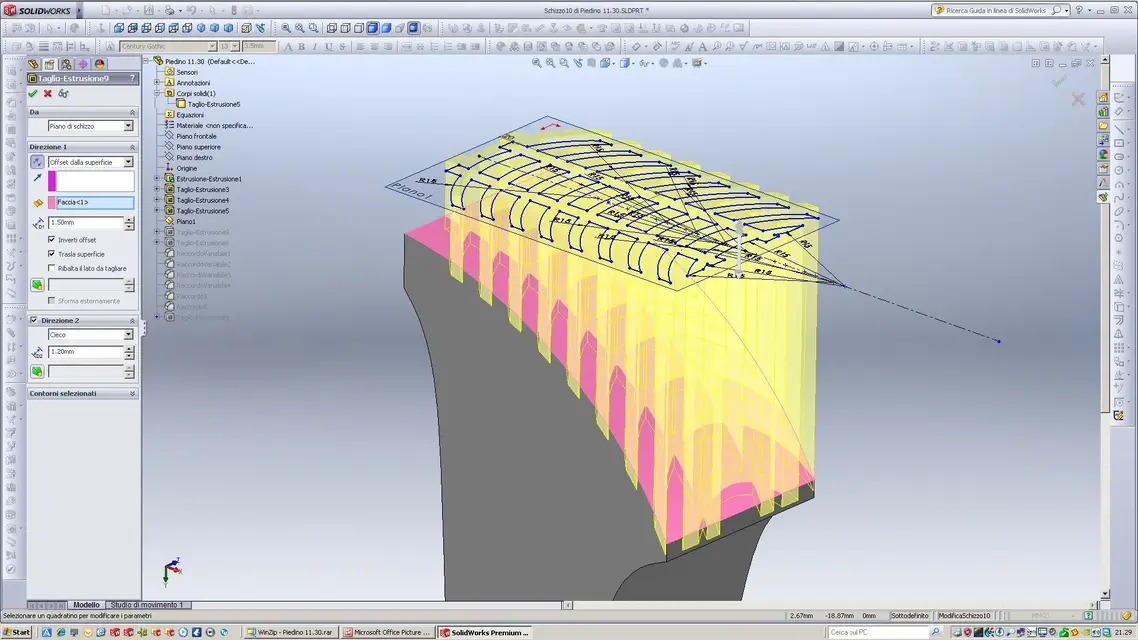Collapse the 'Da' section
The width and height of the screenshot is (1138, 640).
[x=132, y=112]
